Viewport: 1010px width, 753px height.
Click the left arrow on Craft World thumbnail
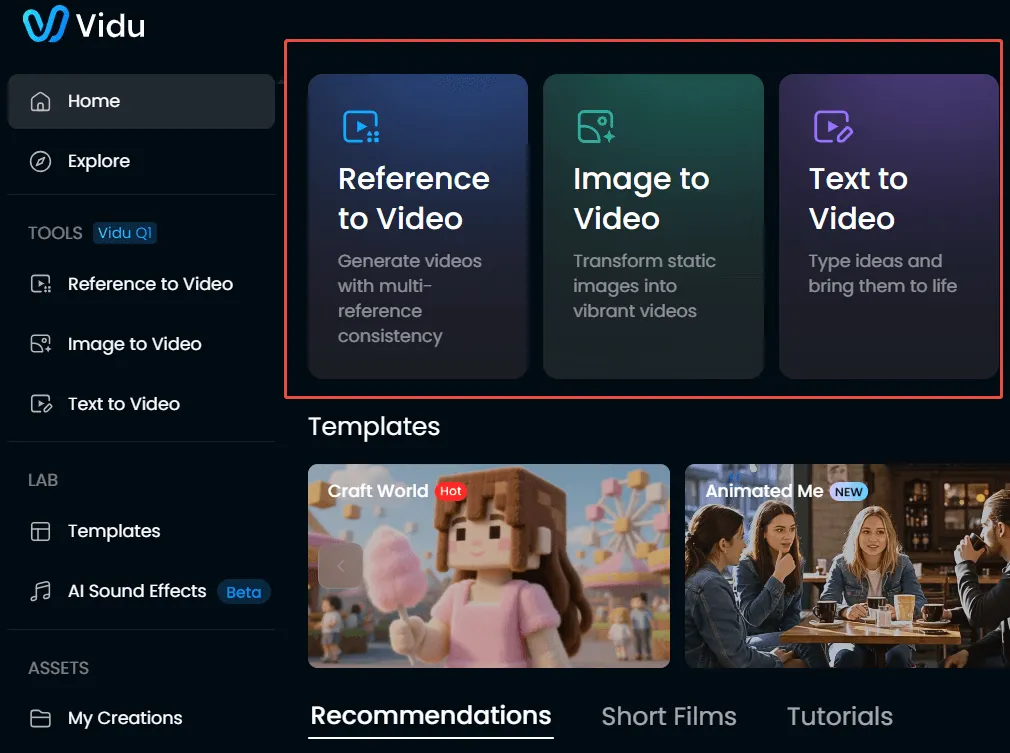click(340, 565)
